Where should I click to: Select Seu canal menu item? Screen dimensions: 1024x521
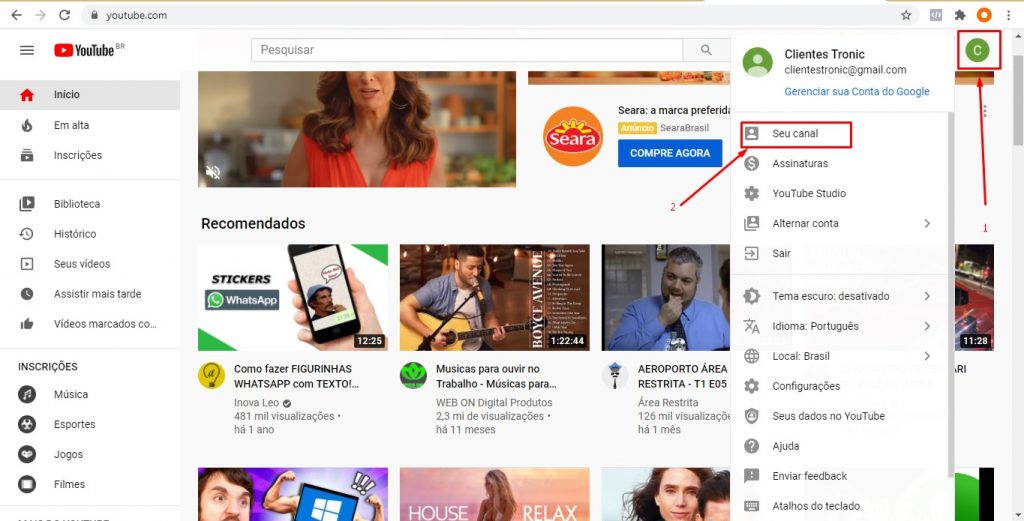click(795, 134)
